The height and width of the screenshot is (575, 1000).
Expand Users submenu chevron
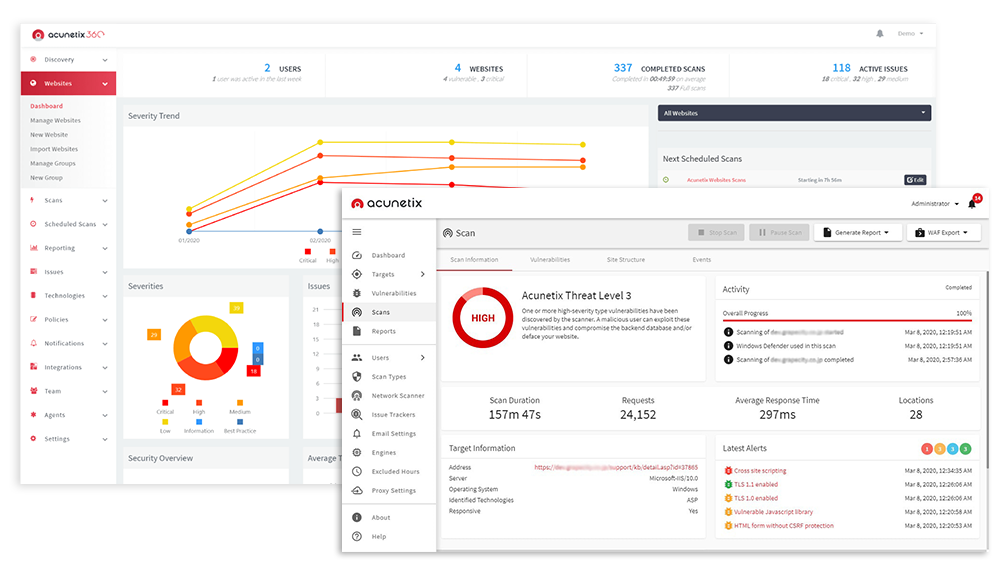[x=422, y=358]
